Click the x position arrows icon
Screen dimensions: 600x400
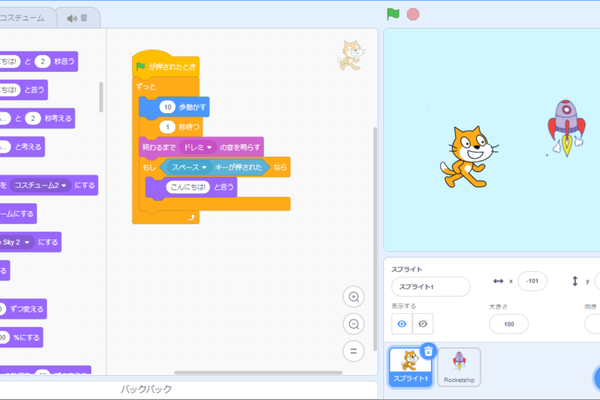click(498, 281)
